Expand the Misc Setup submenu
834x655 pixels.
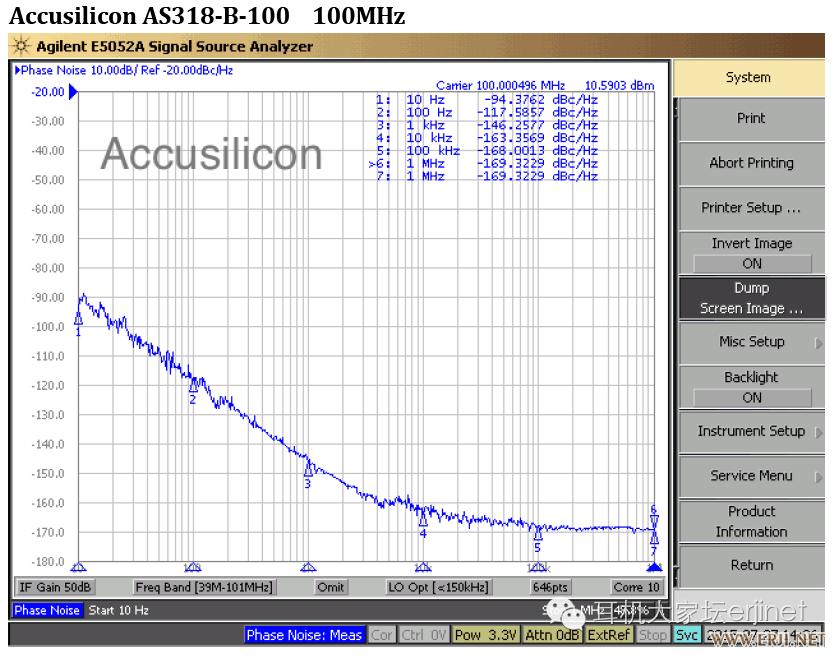click(x=751, y=342)
